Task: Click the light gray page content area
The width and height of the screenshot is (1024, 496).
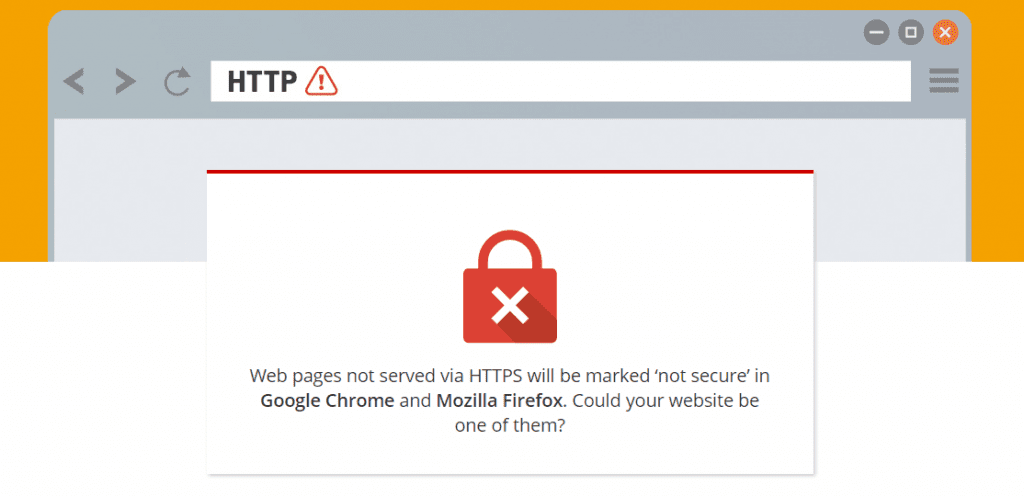Action: click(x=131, y=189)
